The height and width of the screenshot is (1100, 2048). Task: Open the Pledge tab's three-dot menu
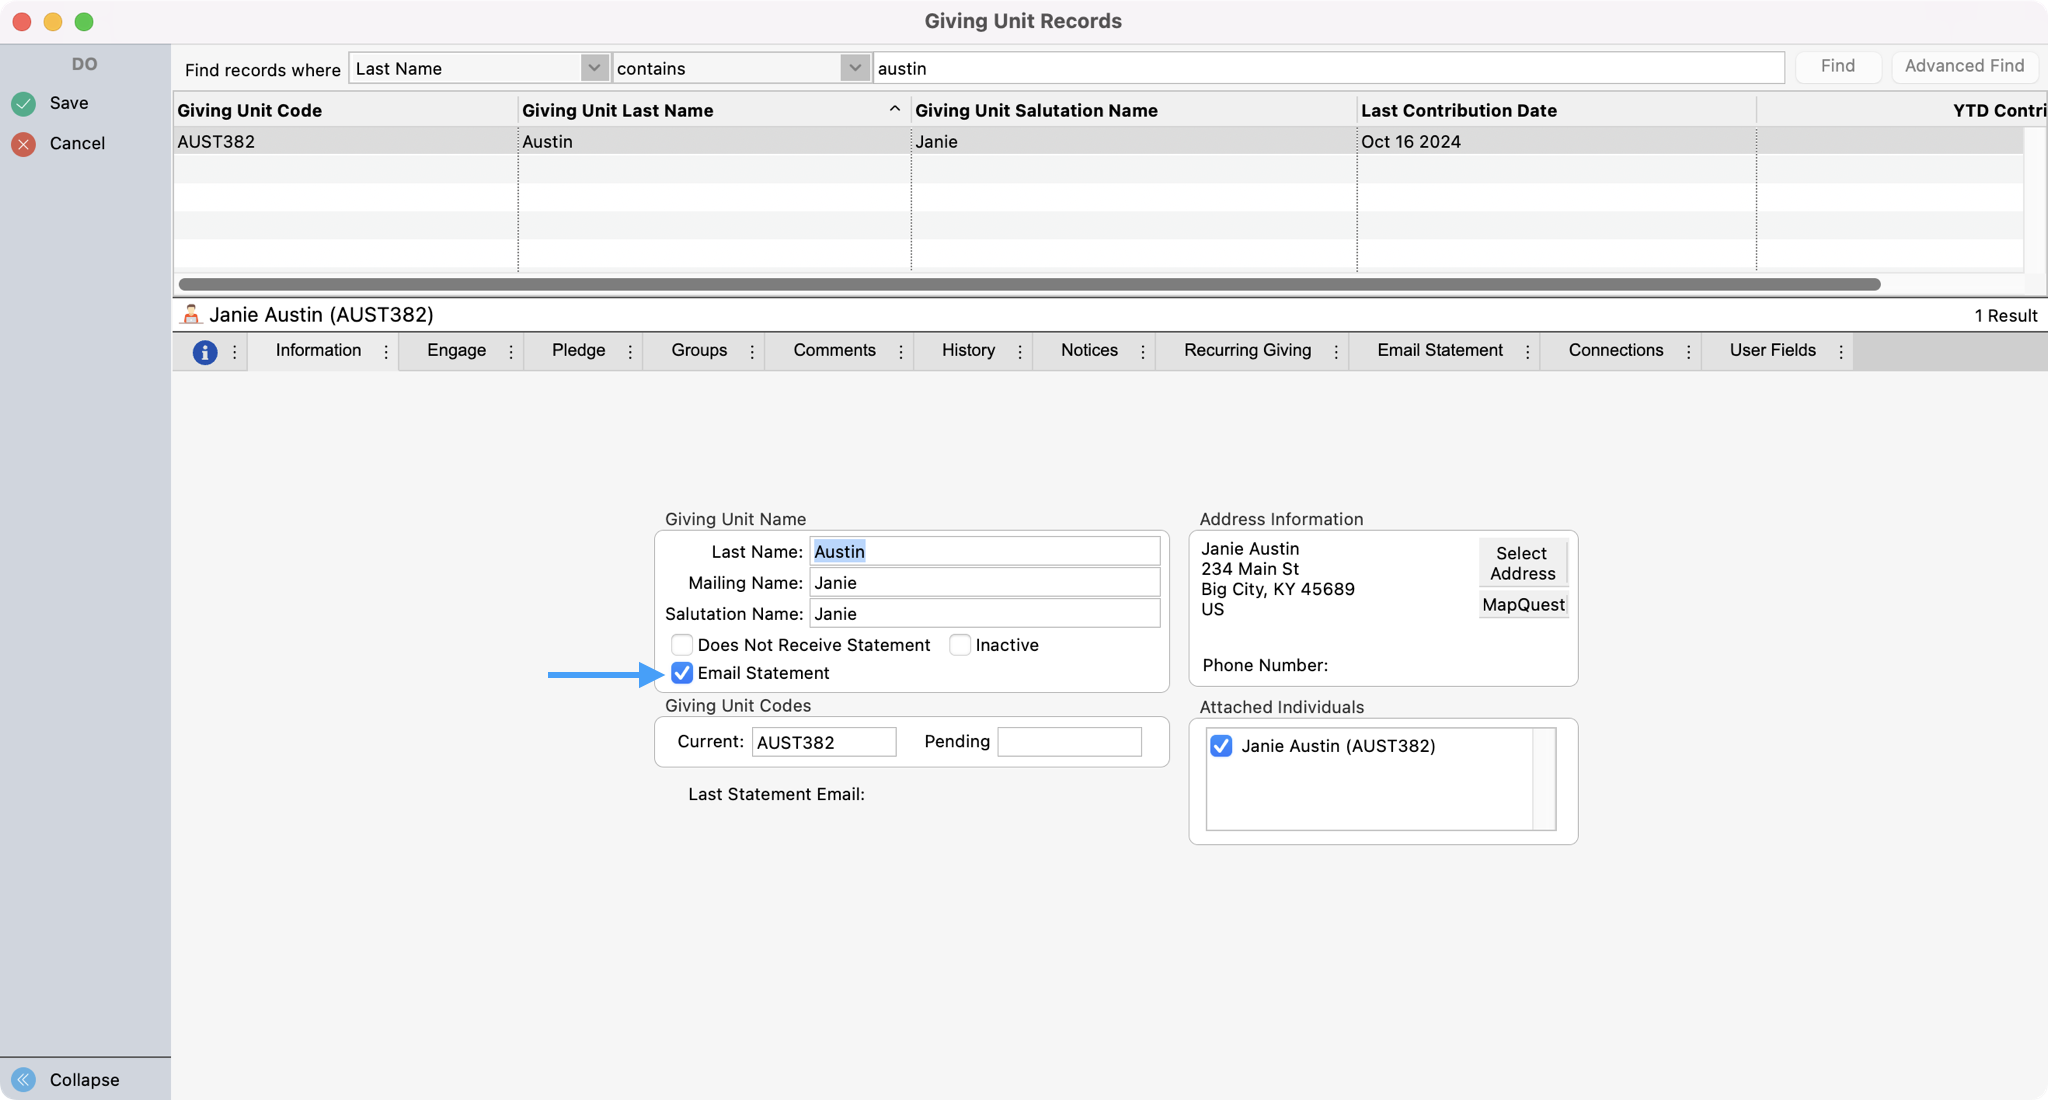pos(630,352)
